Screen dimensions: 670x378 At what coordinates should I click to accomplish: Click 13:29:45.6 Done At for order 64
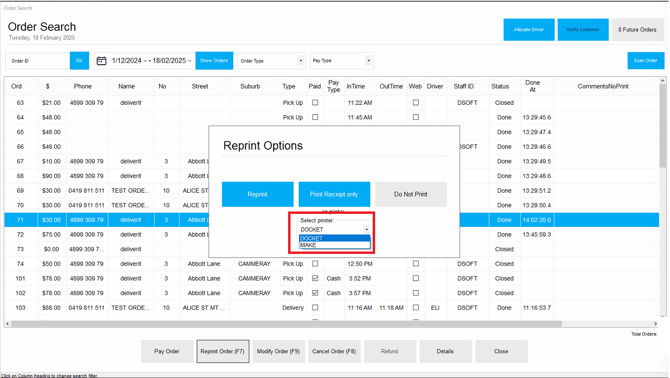tap(537, 117)
